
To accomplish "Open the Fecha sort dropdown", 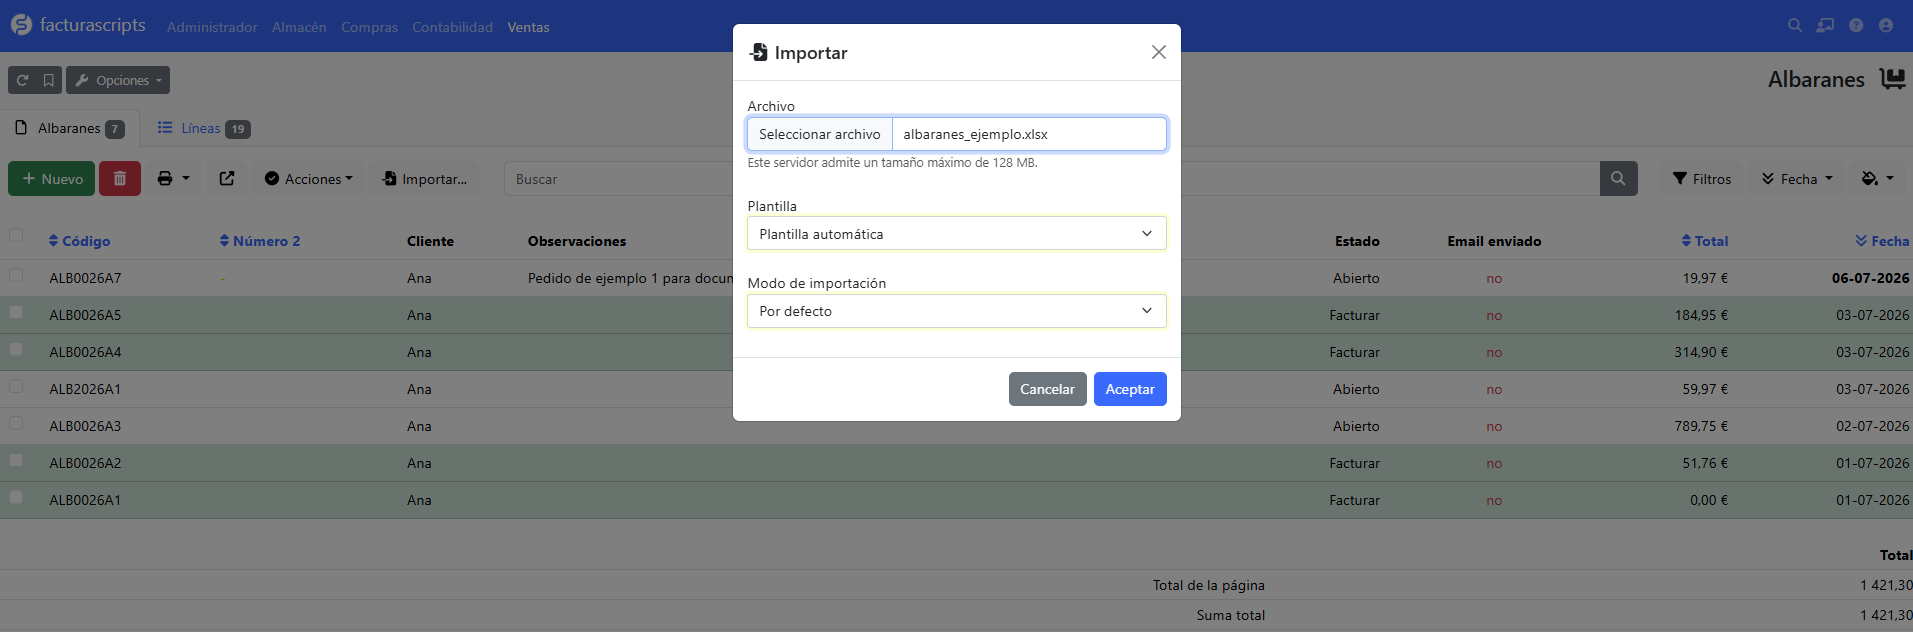I will 1797,179.
